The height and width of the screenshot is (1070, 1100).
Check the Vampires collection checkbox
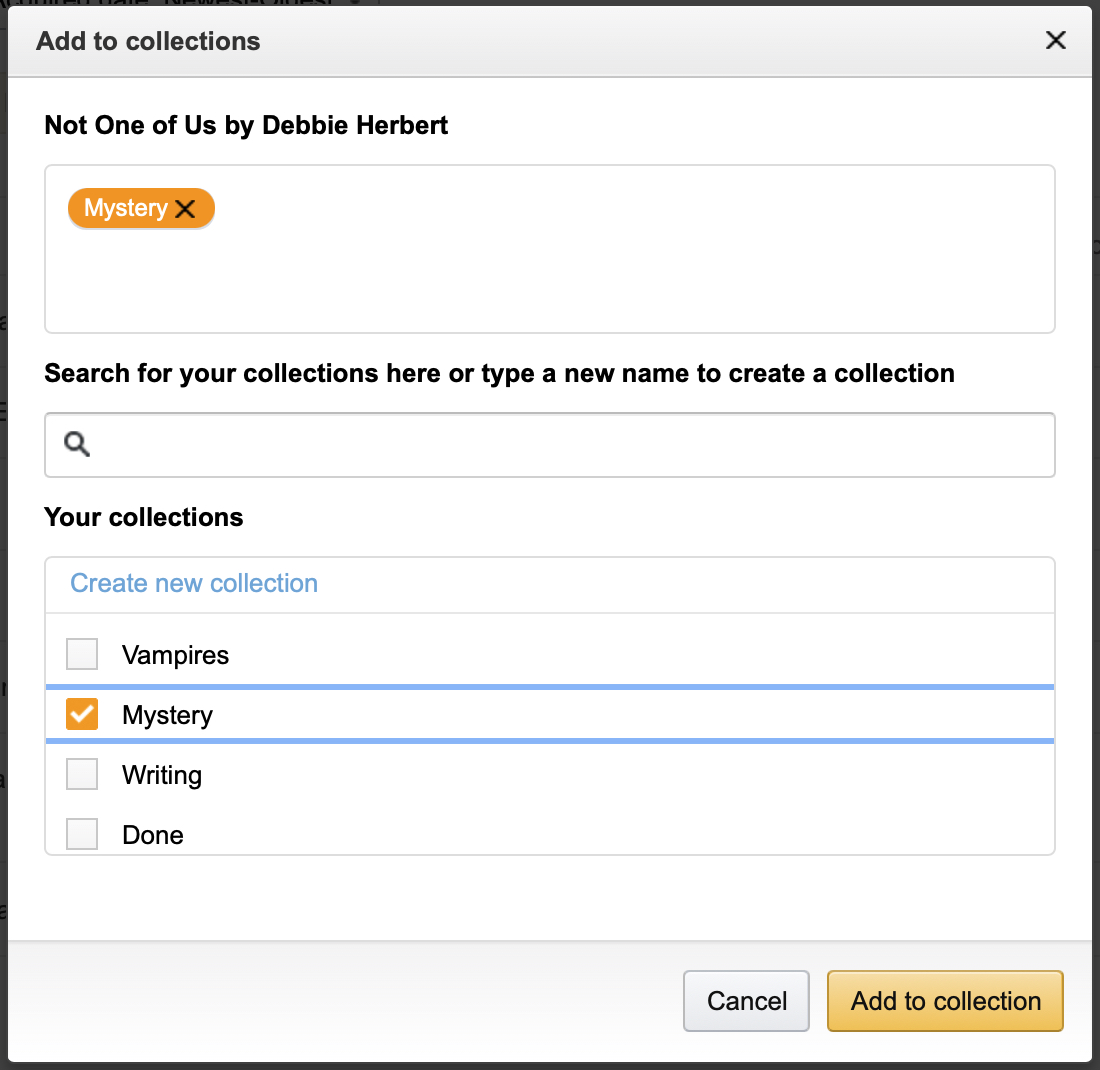click(x=82, y=655)
